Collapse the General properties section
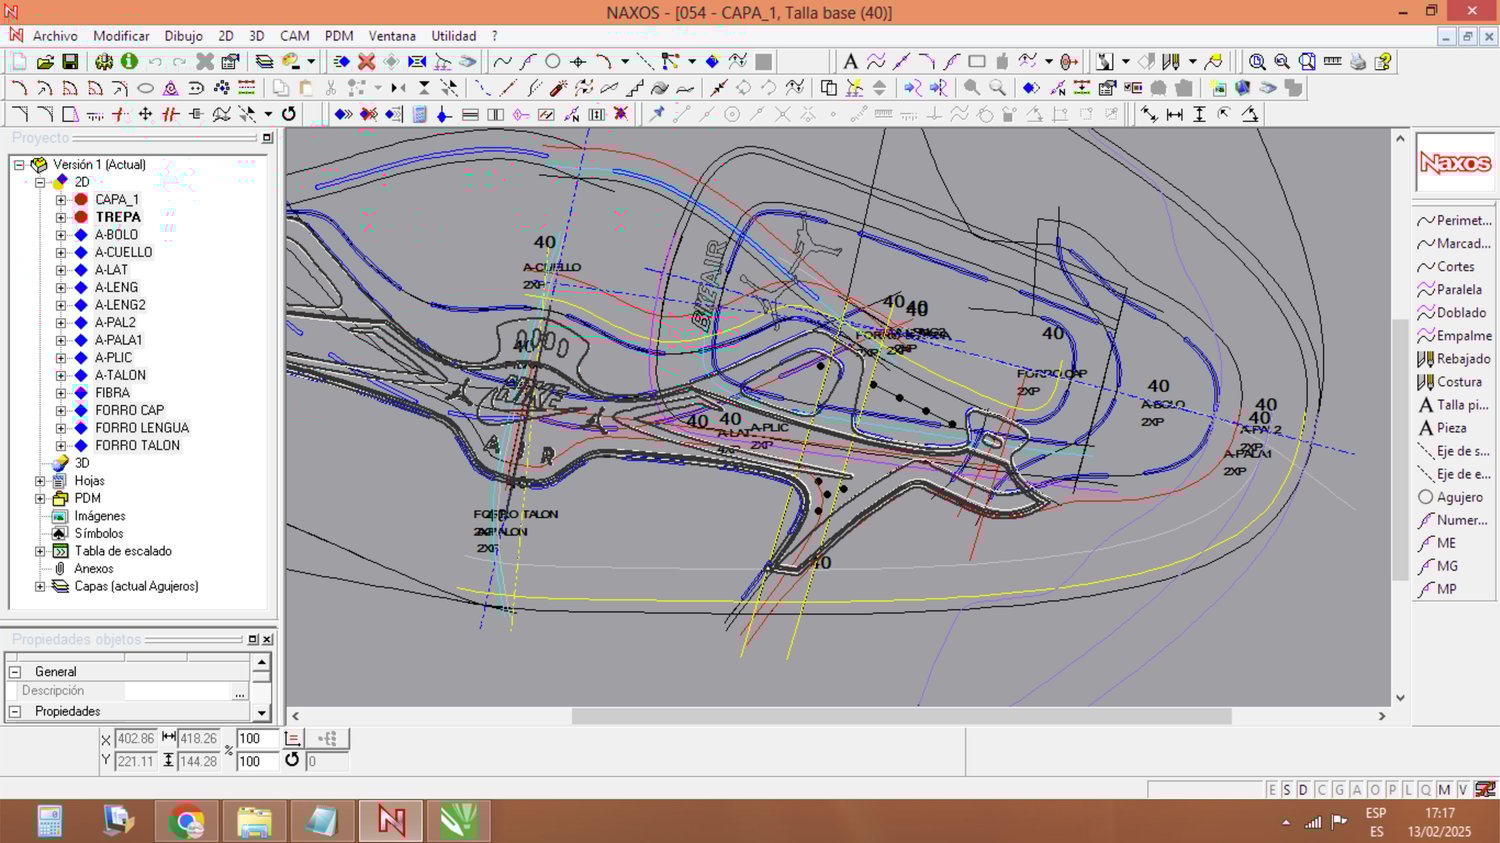The width and height of the screenshot is (1500, 843). (x=15, y=672)
